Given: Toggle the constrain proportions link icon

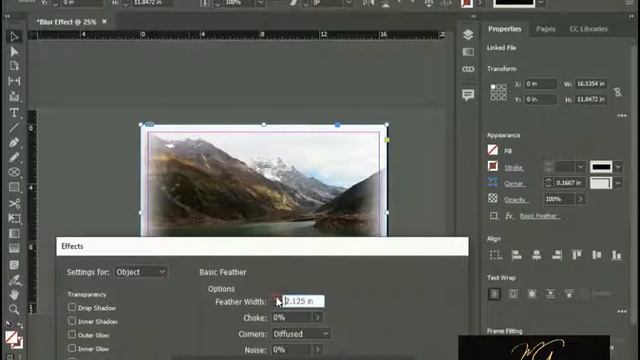Looking at the screenshot, I should click(x=618, y=92).
